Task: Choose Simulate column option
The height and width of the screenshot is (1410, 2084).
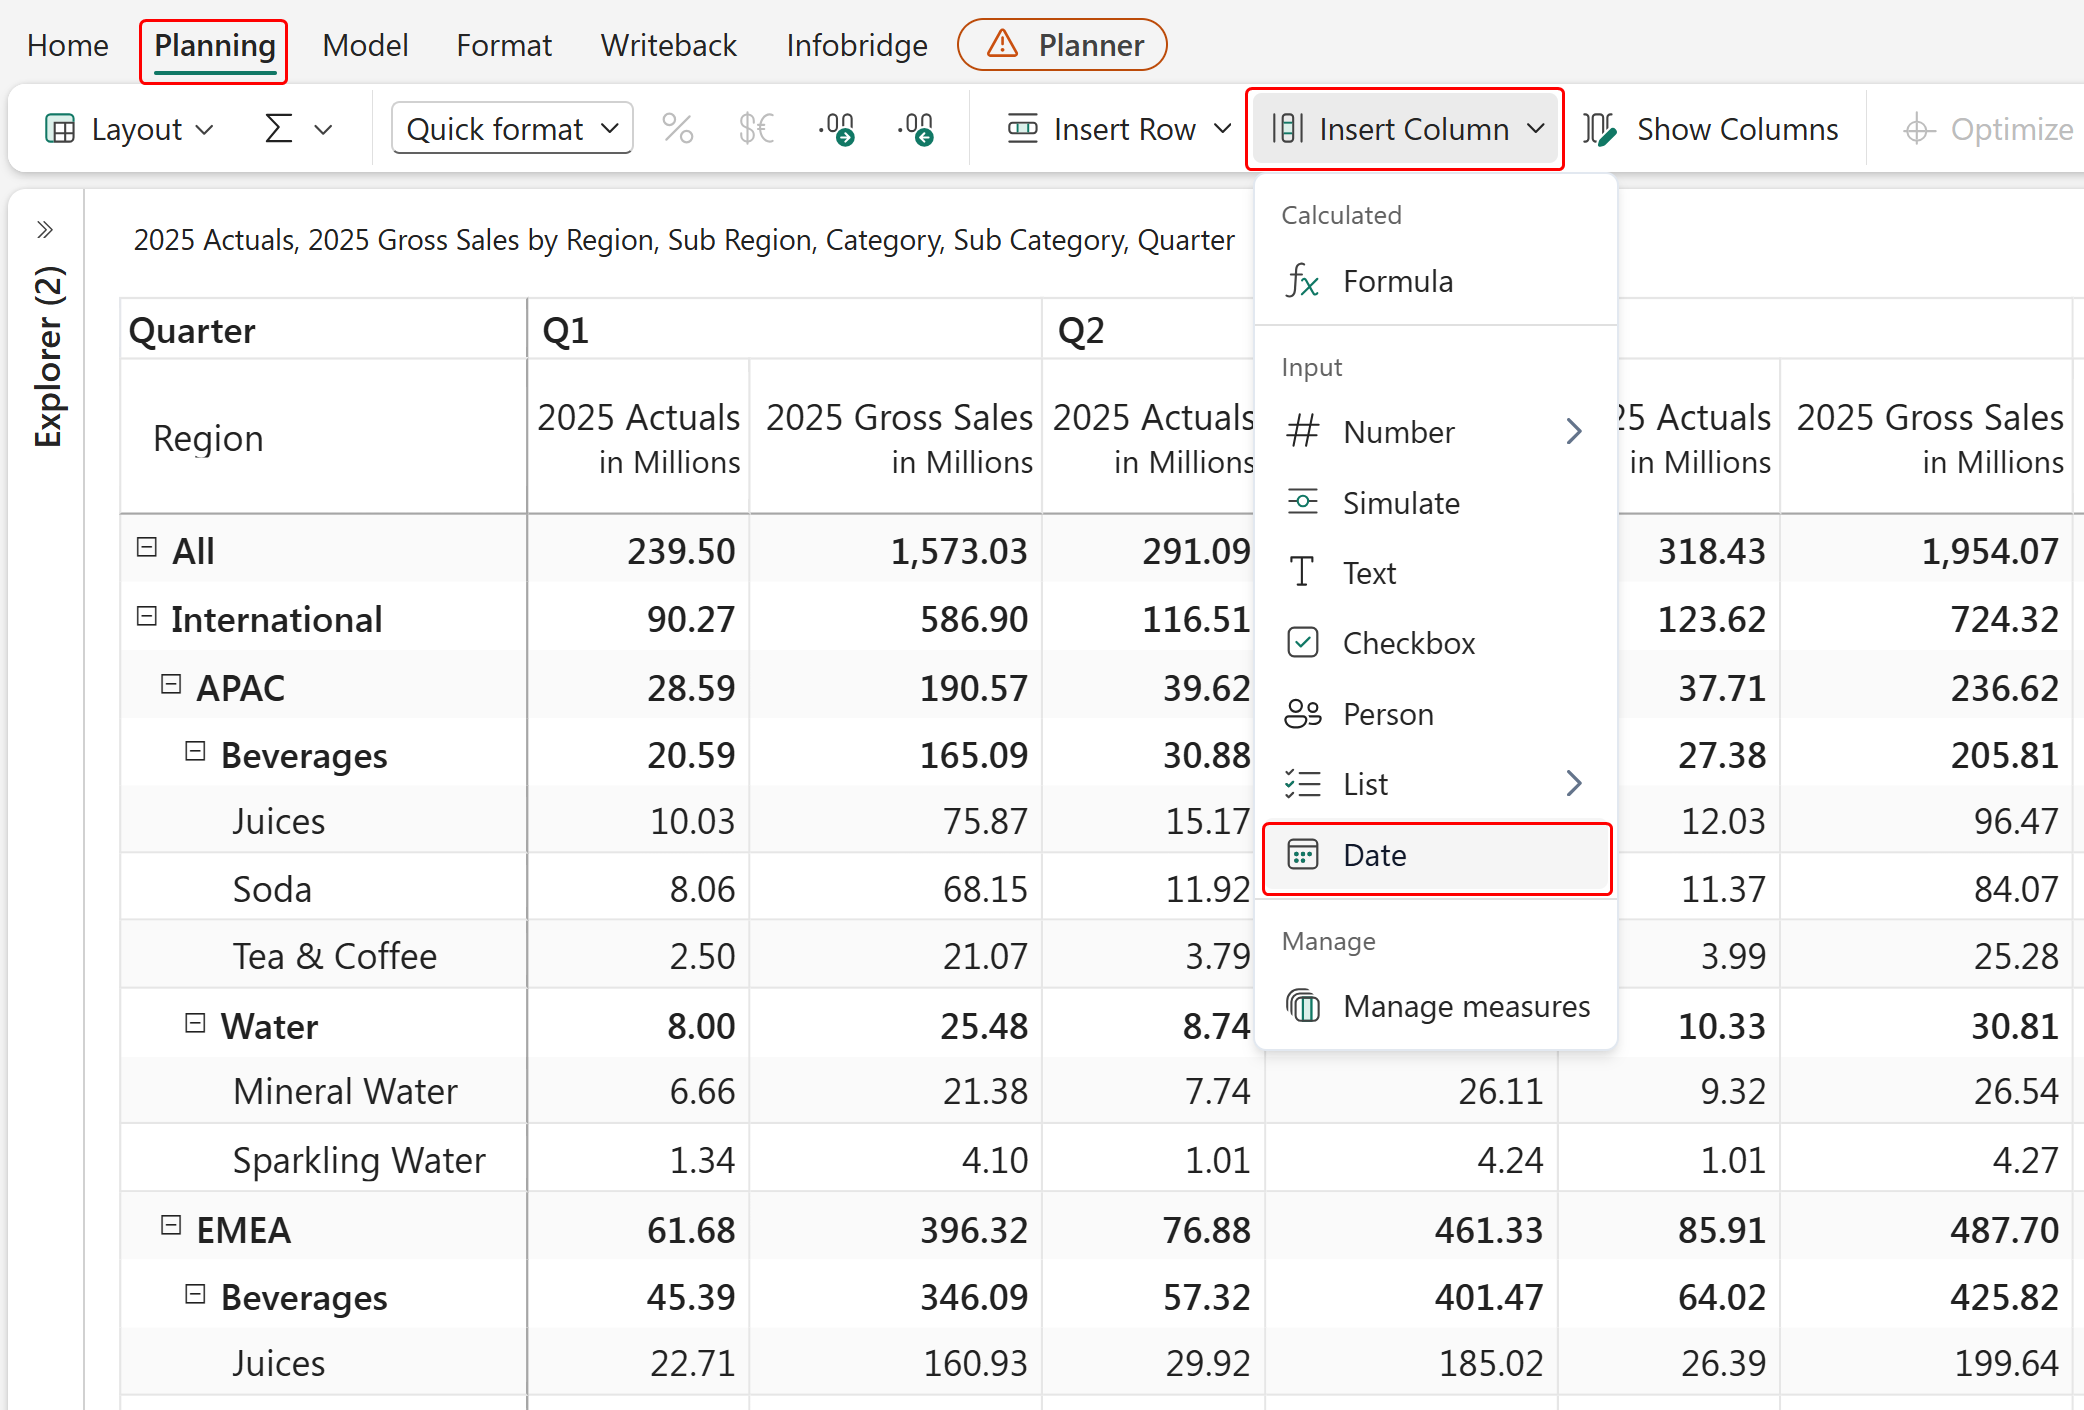Action: 1436,503
